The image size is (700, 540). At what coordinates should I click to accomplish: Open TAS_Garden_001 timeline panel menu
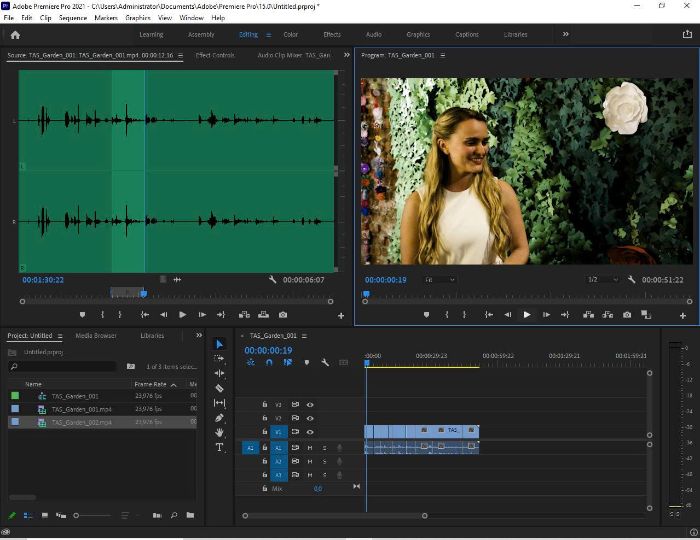click(304, 336)
